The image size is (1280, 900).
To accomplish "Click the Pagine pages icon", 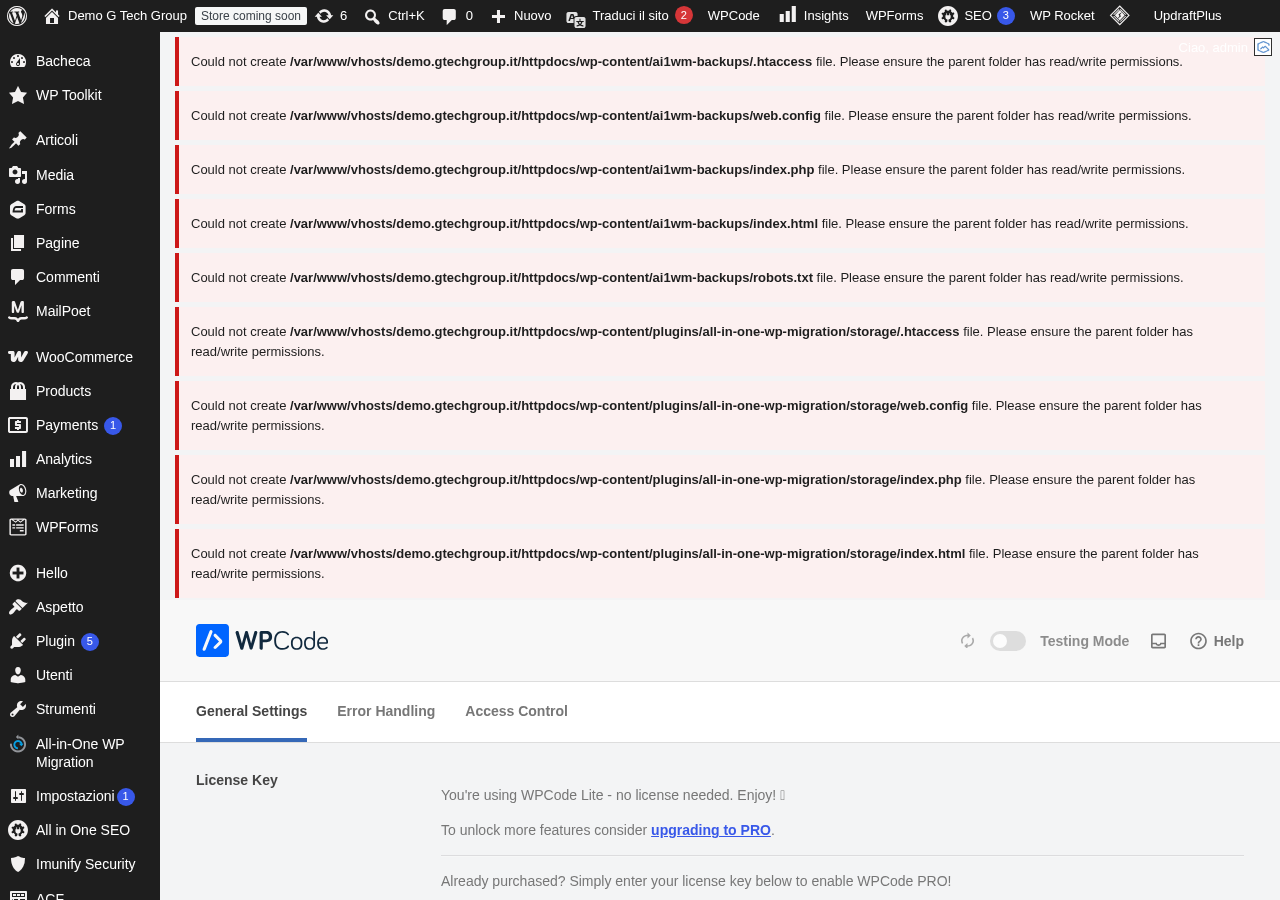I will [x=18, y=243].
